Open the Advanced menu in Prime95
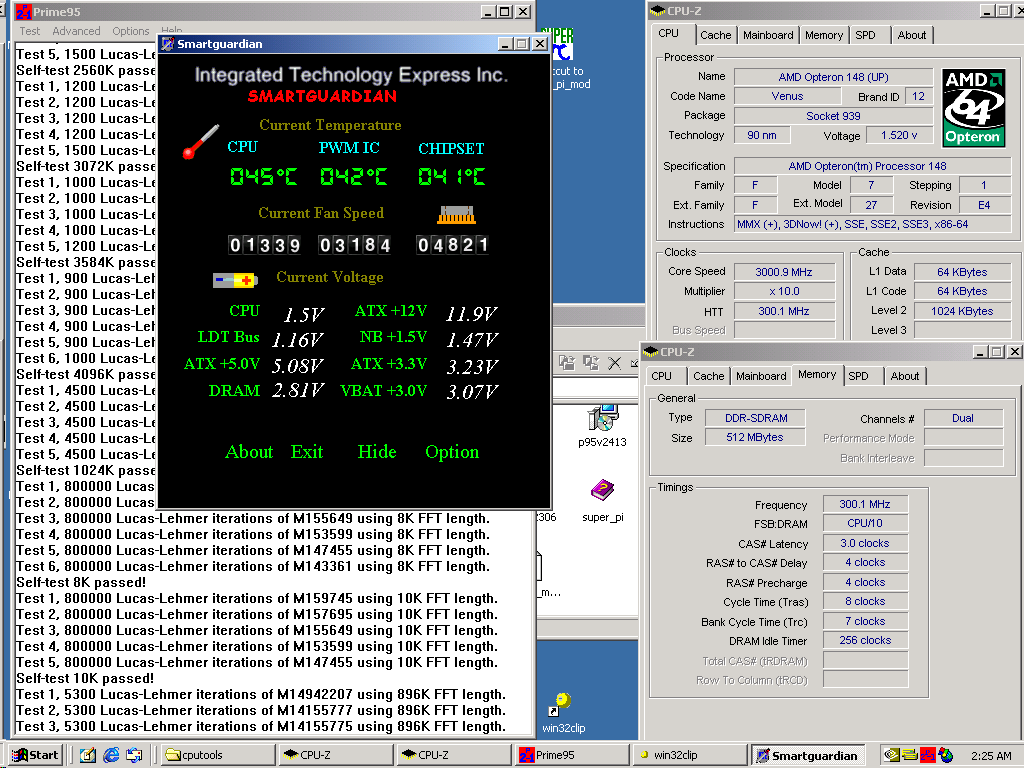This screenshot has height=768, width=1024. click(76, 31)
